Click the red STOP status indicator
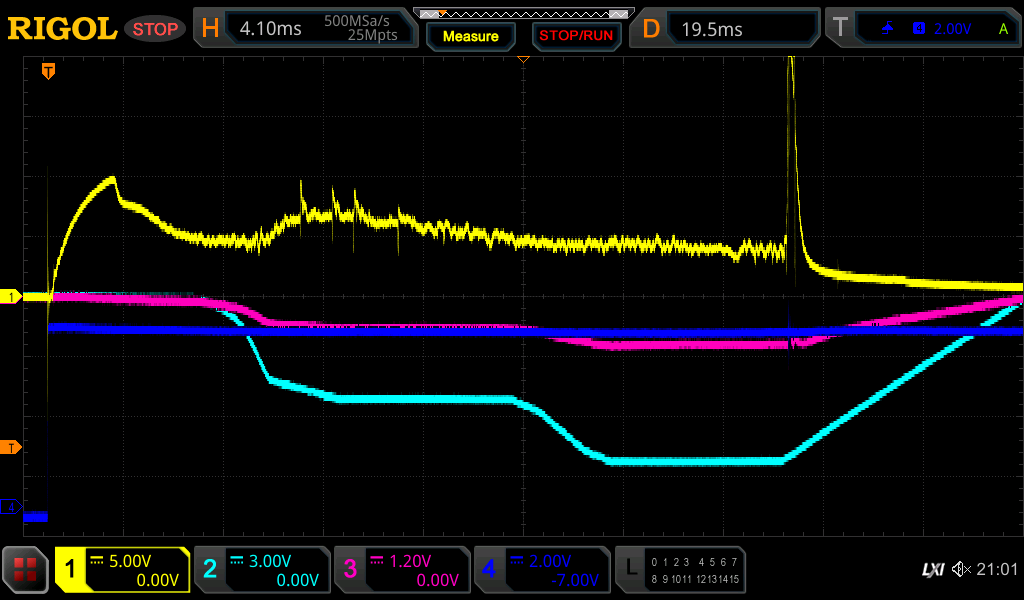Viewport: 1024px width, 600px height. 155,29
